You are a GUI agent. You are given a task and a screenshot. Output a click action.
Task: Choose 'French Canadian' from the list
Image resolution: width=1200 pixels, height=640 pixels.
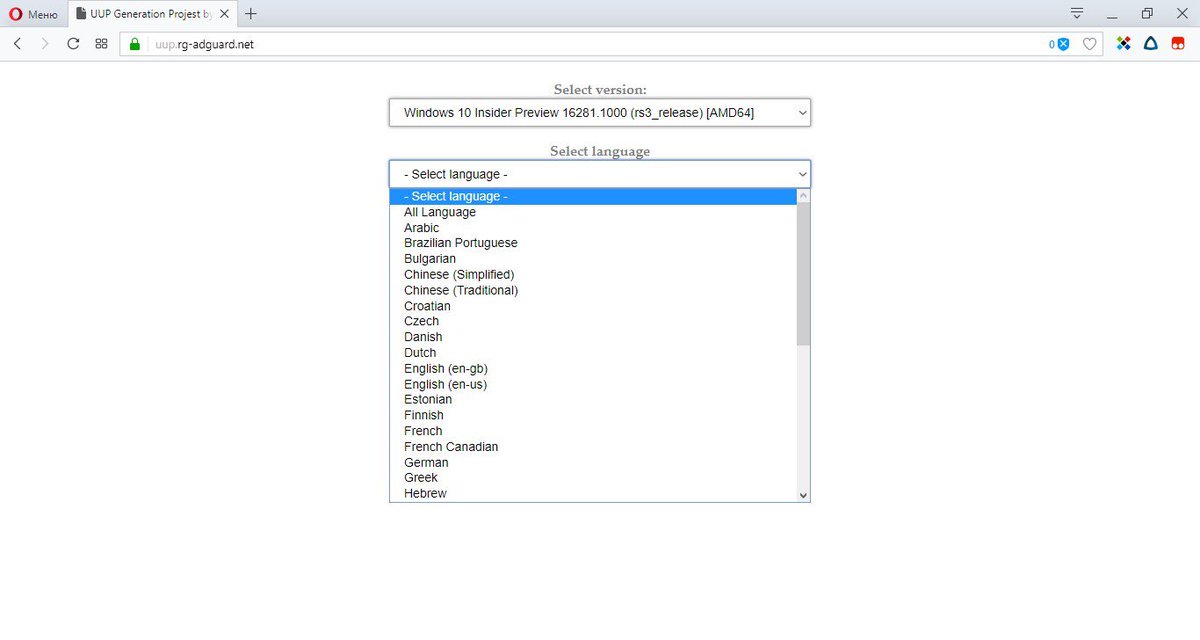coord(593,447)
